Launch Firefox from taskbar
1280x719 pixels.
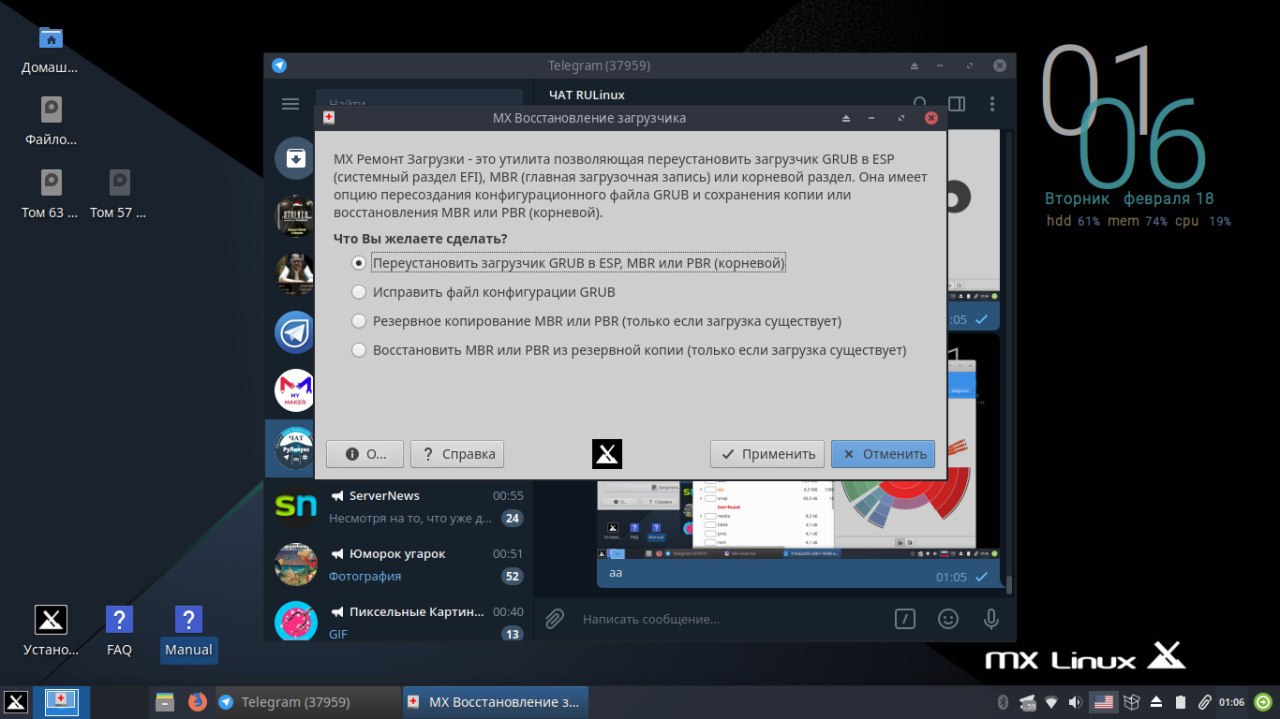(x=196, y=702)
